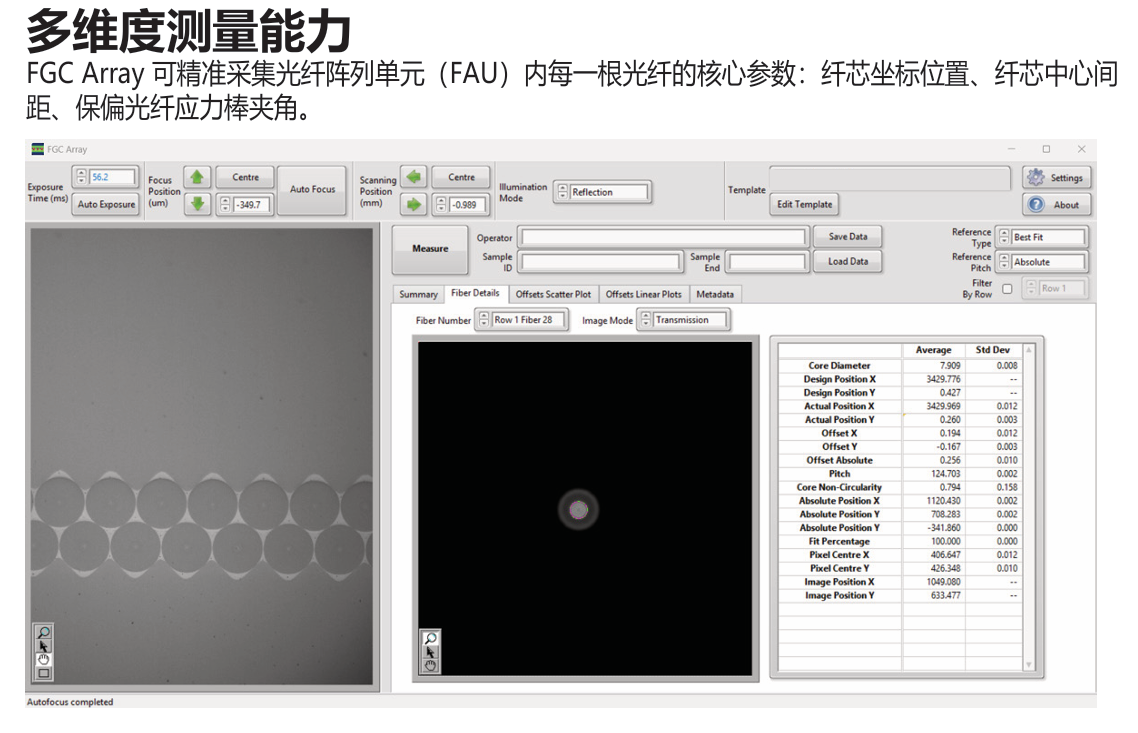Viewport: 1138px width, 733px height.
Task: Select zoom tool in the camera view
Action: (44, 633)
